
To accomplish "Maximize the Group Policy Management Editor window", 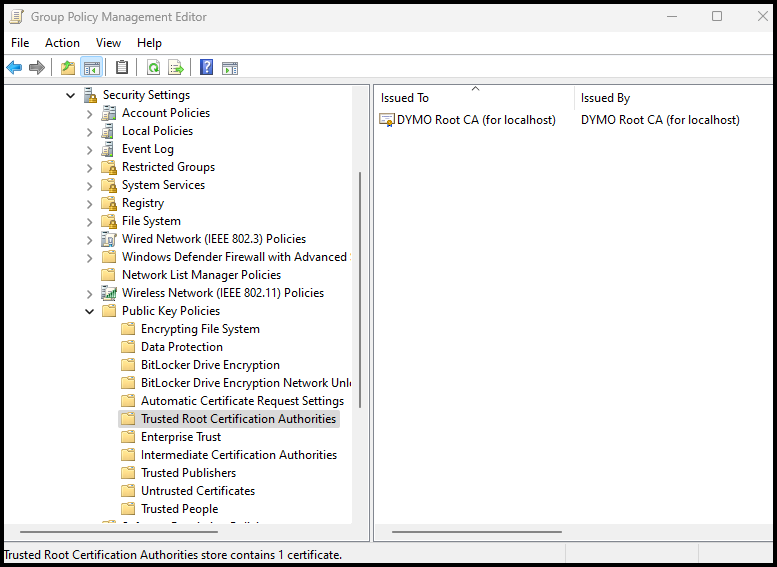I will (x=717, y=16).
